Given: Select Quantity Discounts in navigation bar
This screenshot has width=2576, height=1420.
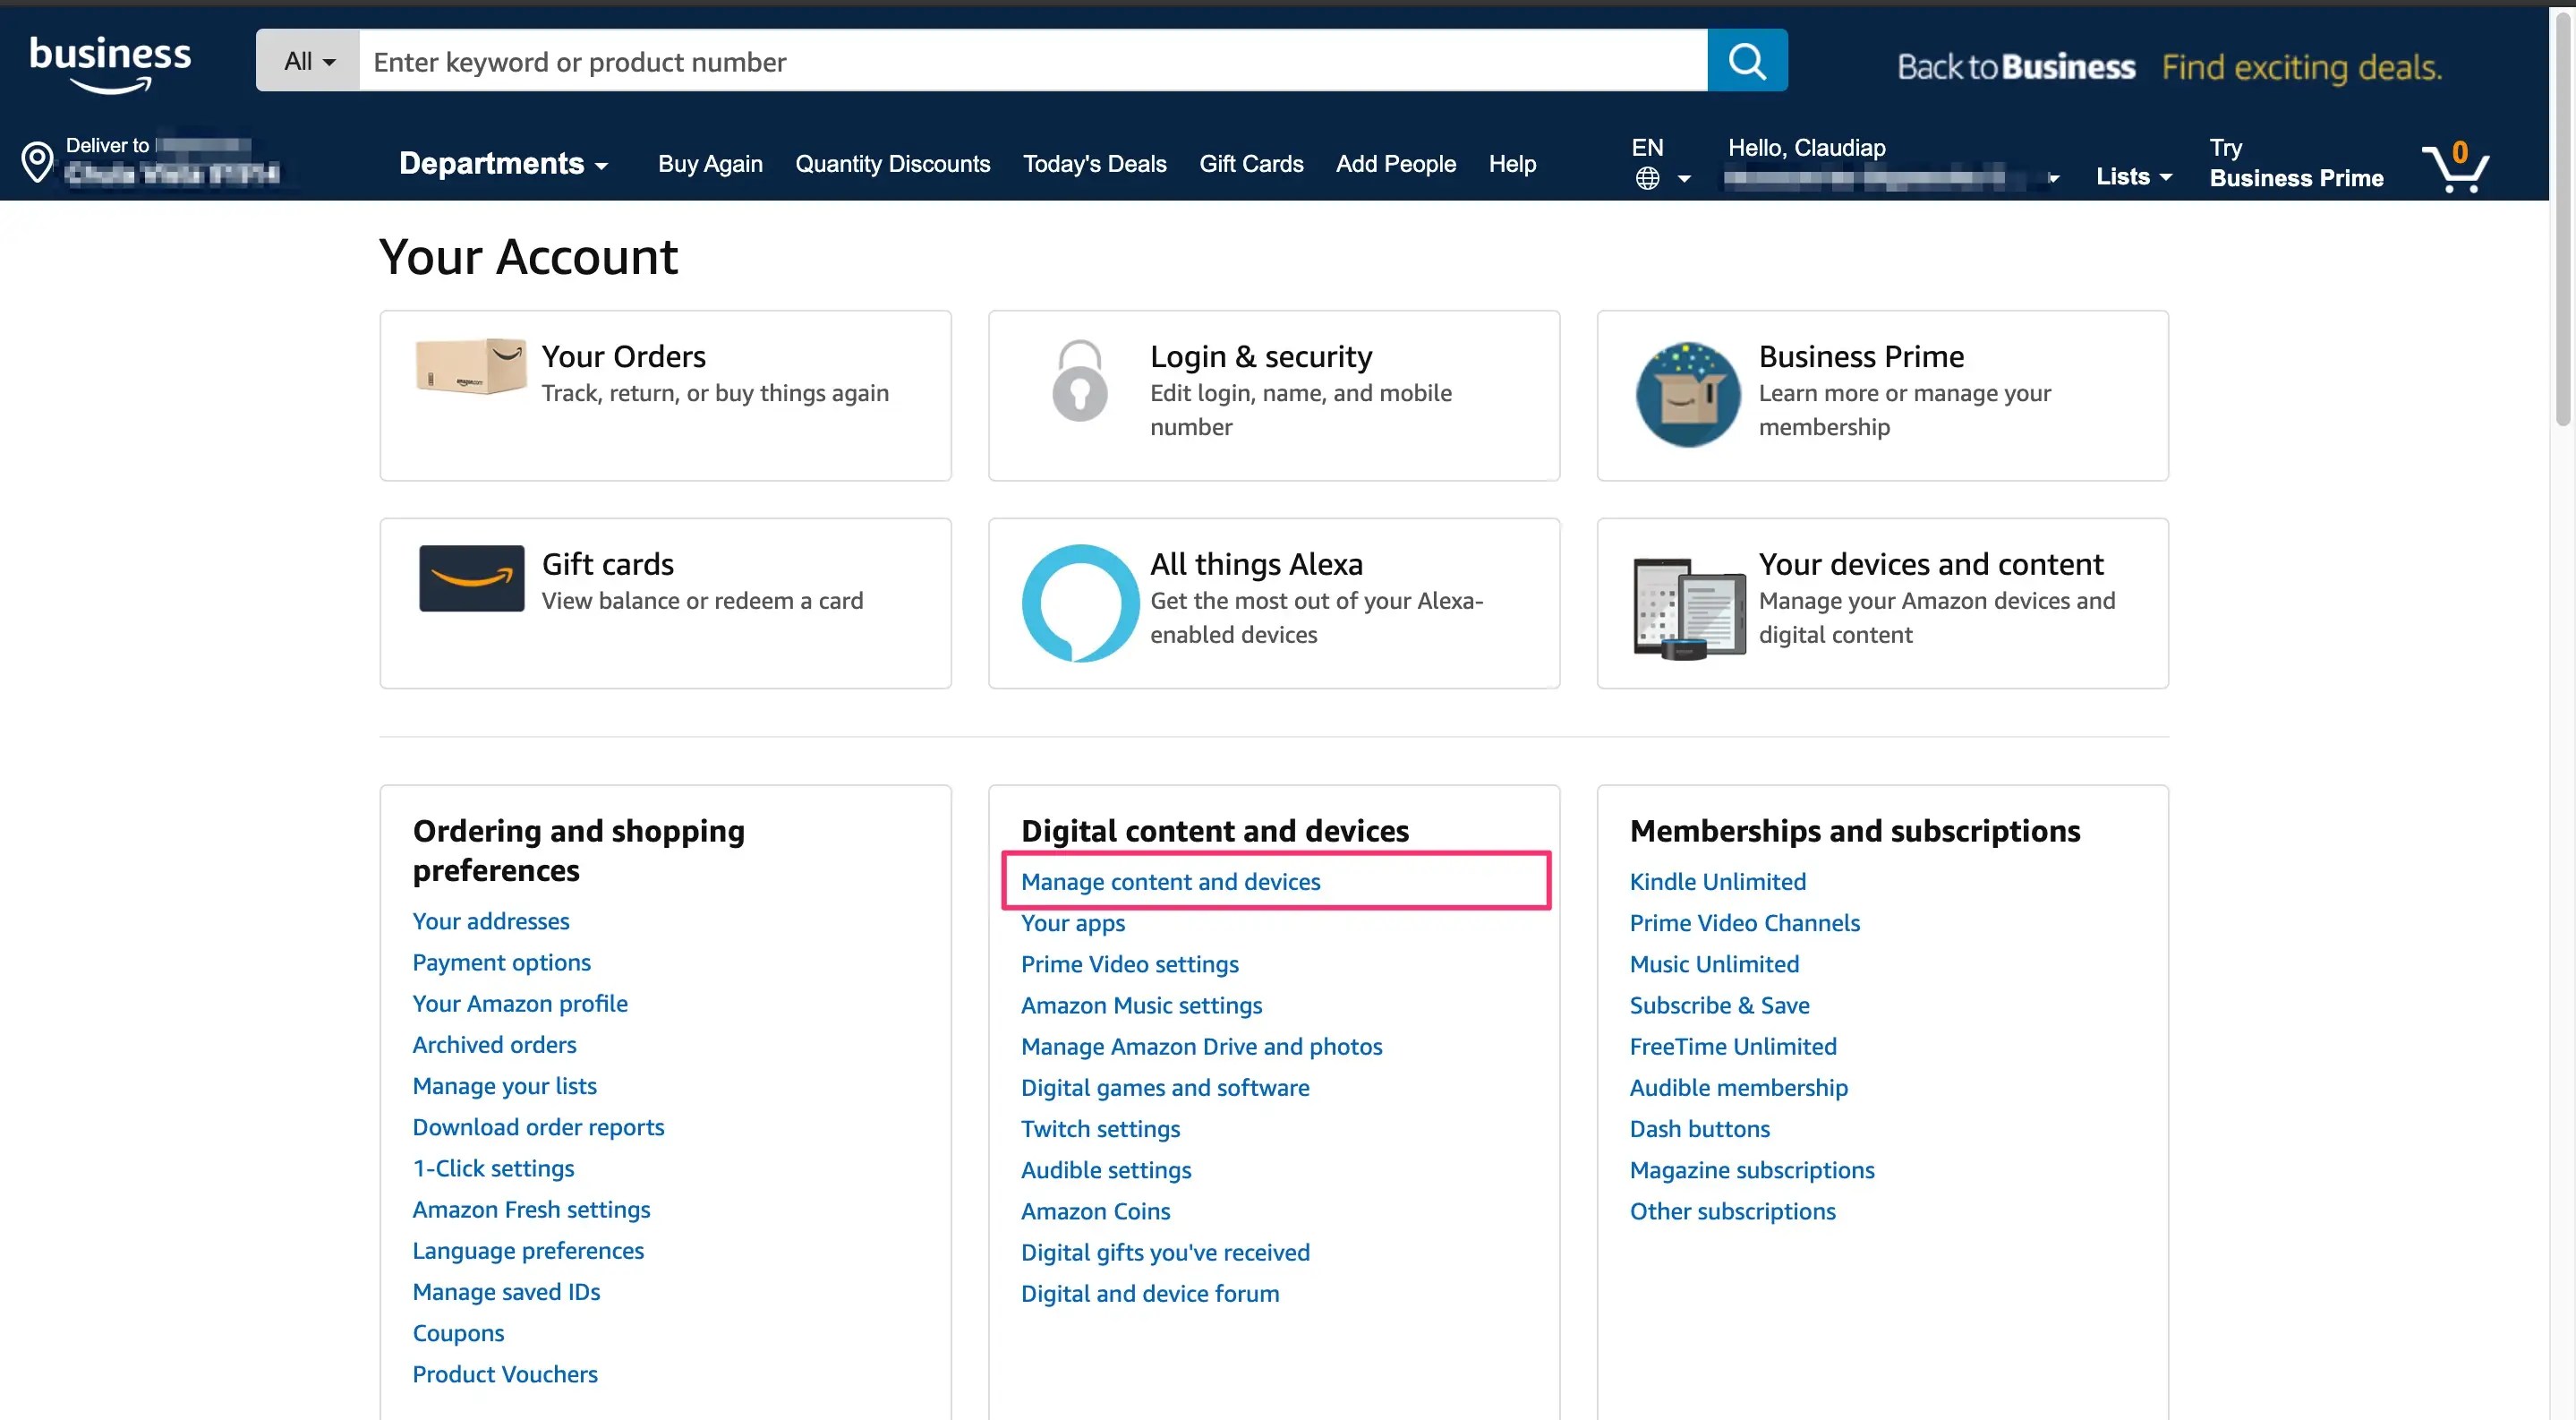Looking at the screenshot, I should tap(892, 164).
